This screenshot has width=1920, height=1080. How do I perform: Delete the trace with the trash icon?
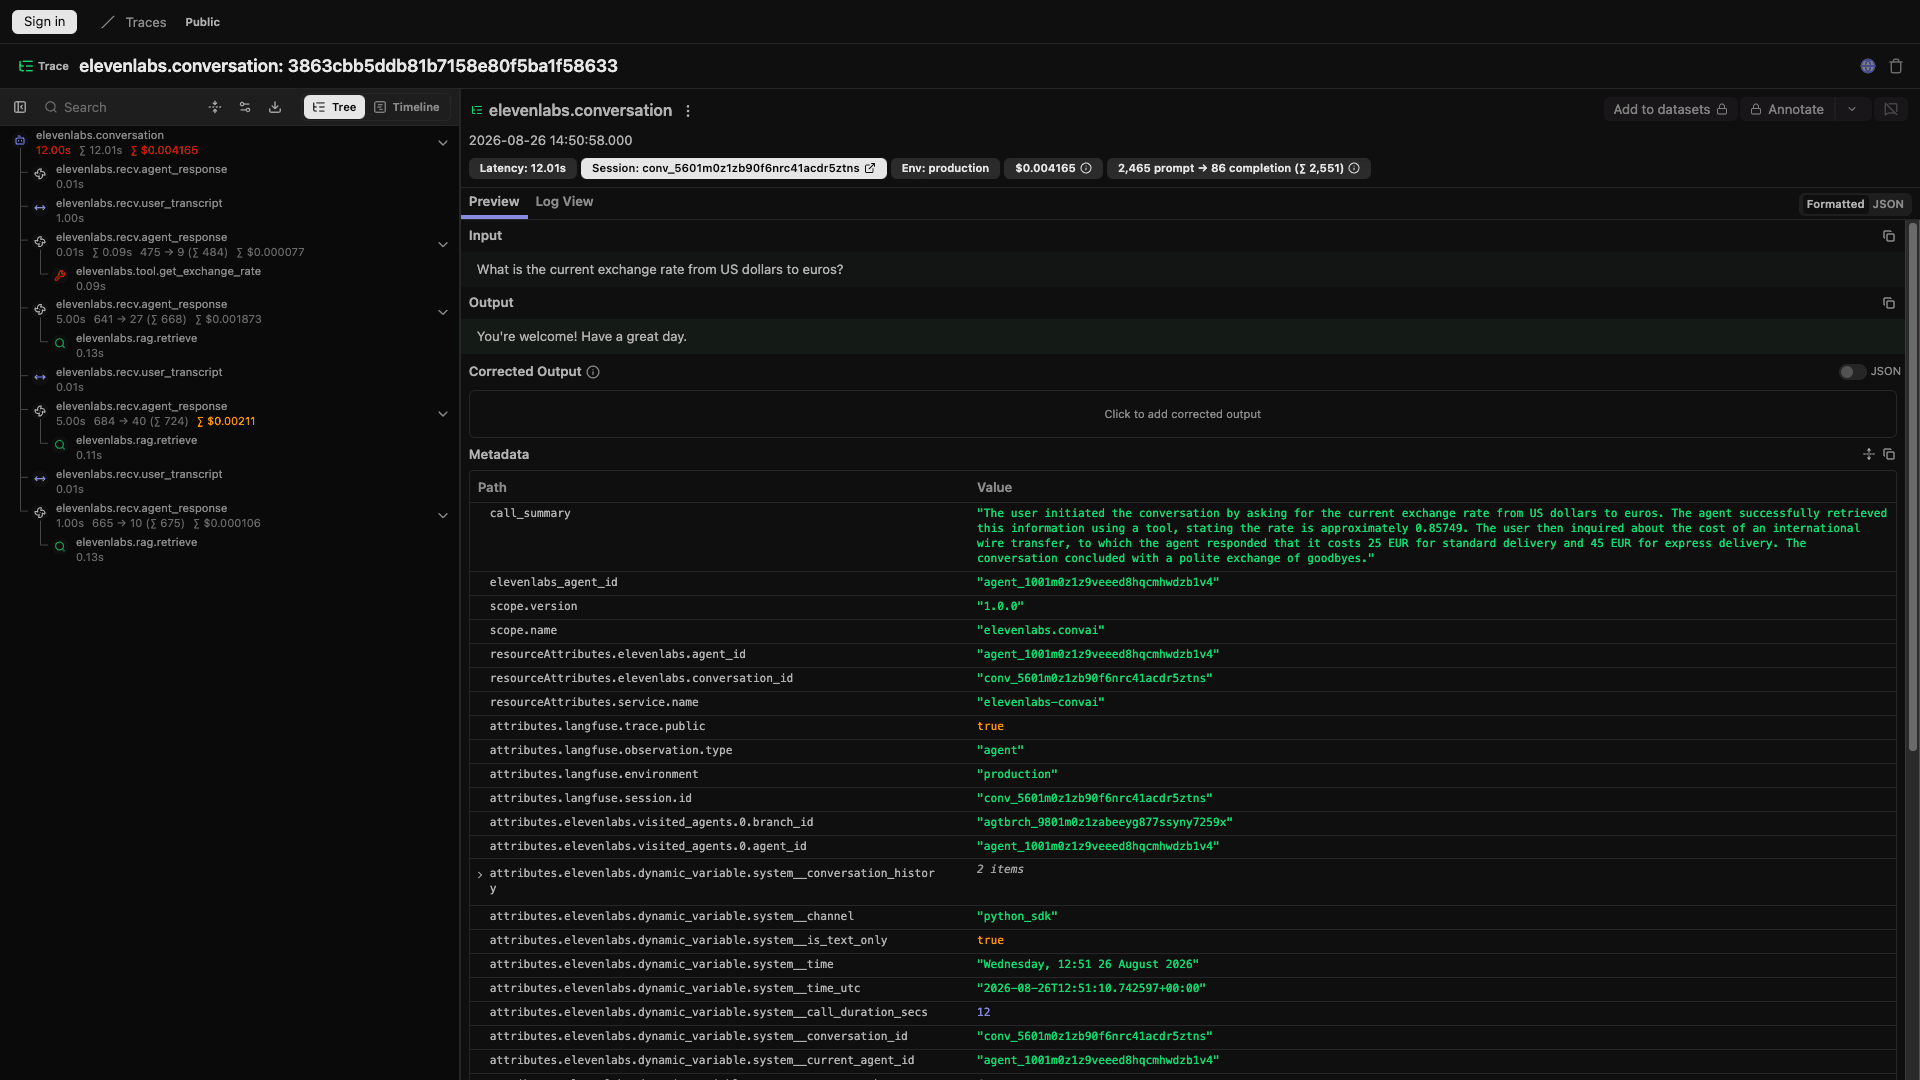click(x=1896, y=66)
